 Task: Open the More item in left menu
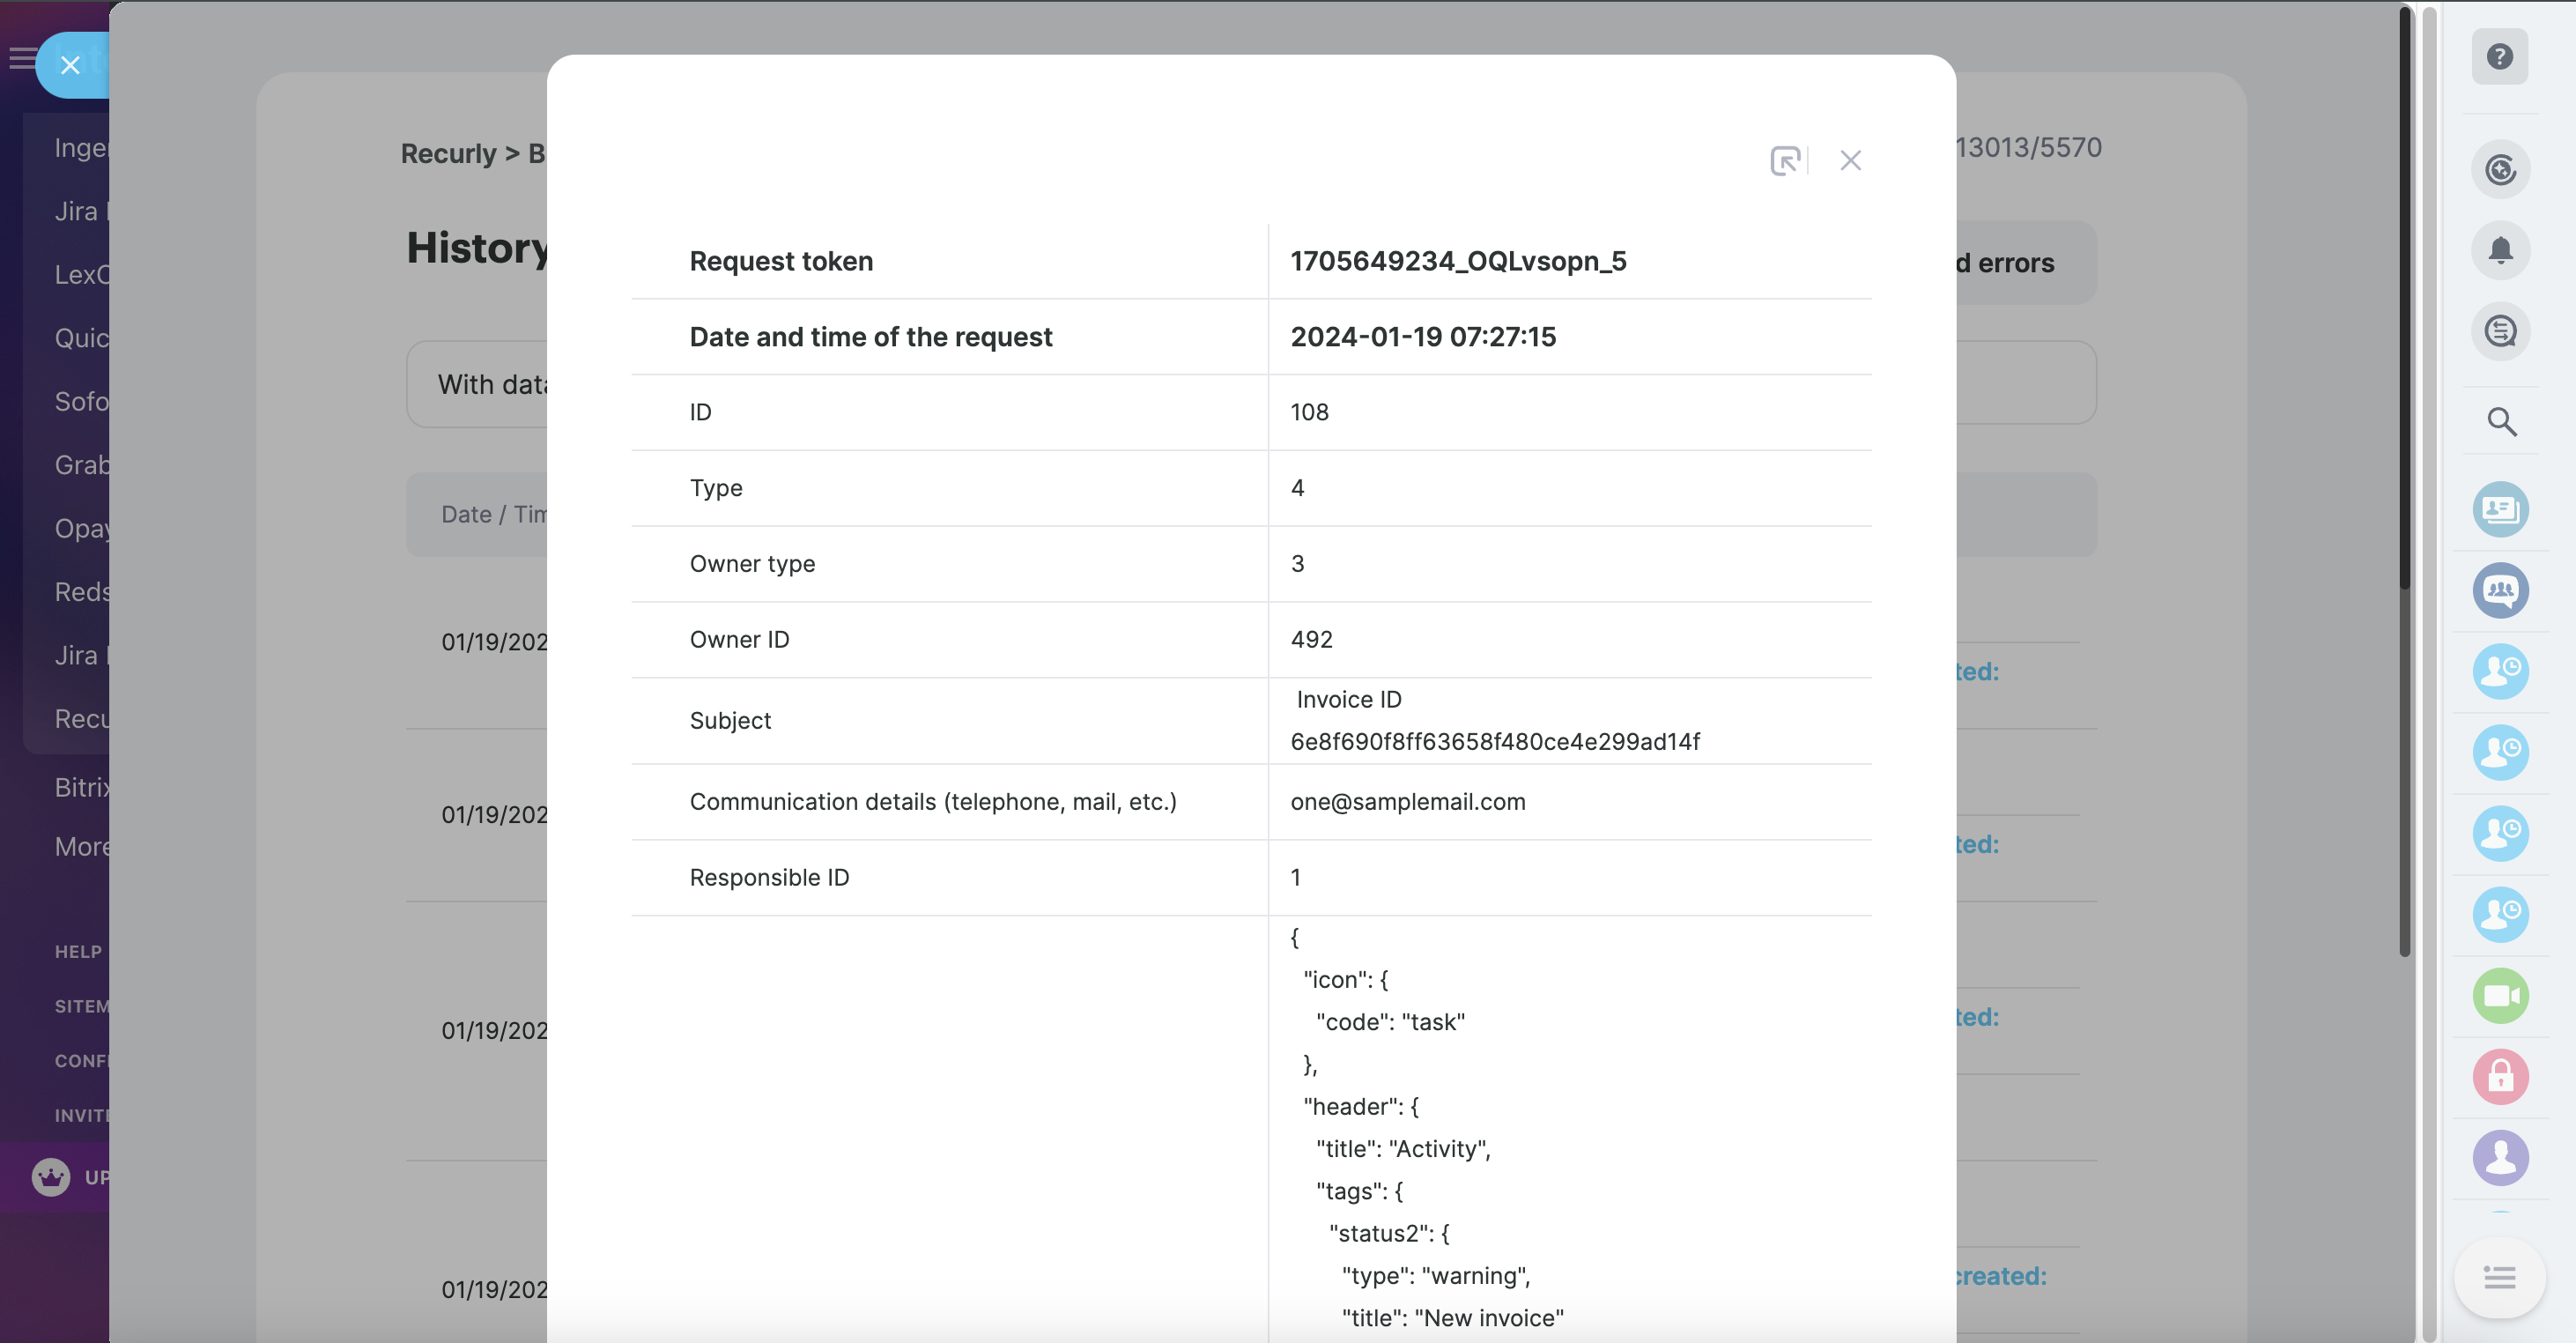(82, 847)
